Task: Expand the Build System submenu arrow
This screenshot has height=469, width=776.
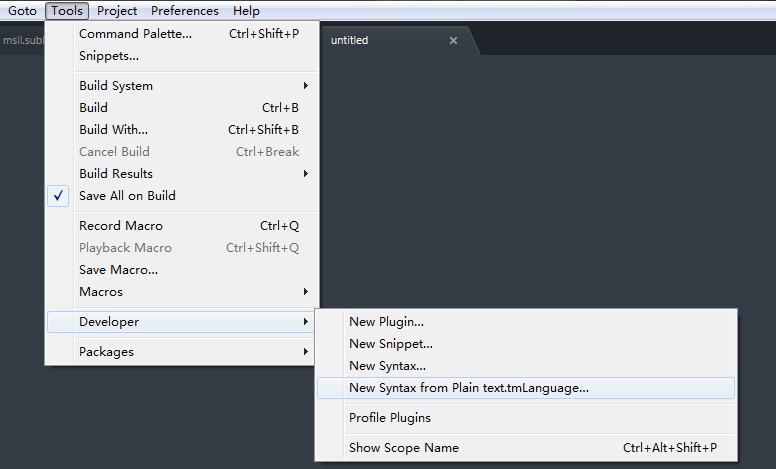Action: 306,86
